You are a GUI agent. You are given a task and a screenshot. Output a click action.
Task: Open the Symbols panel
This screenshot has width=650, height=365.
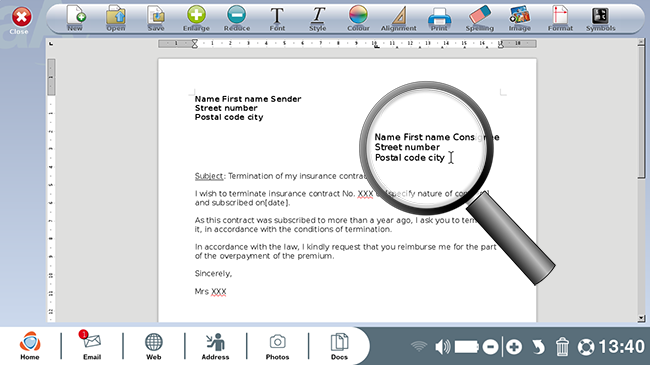point(600,19)
